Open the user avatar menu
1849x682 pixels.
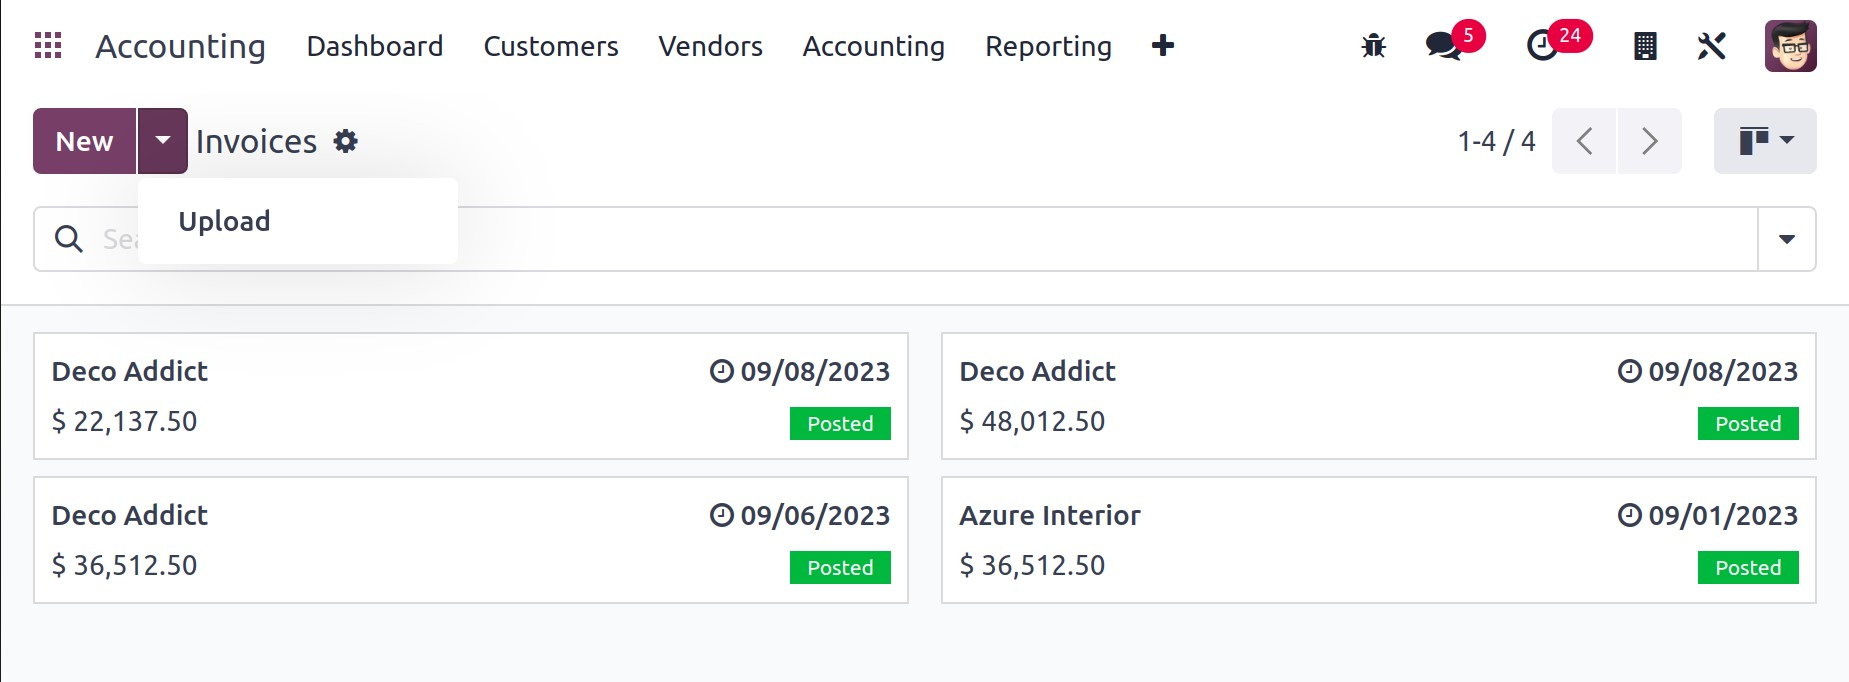[1790, 46]
